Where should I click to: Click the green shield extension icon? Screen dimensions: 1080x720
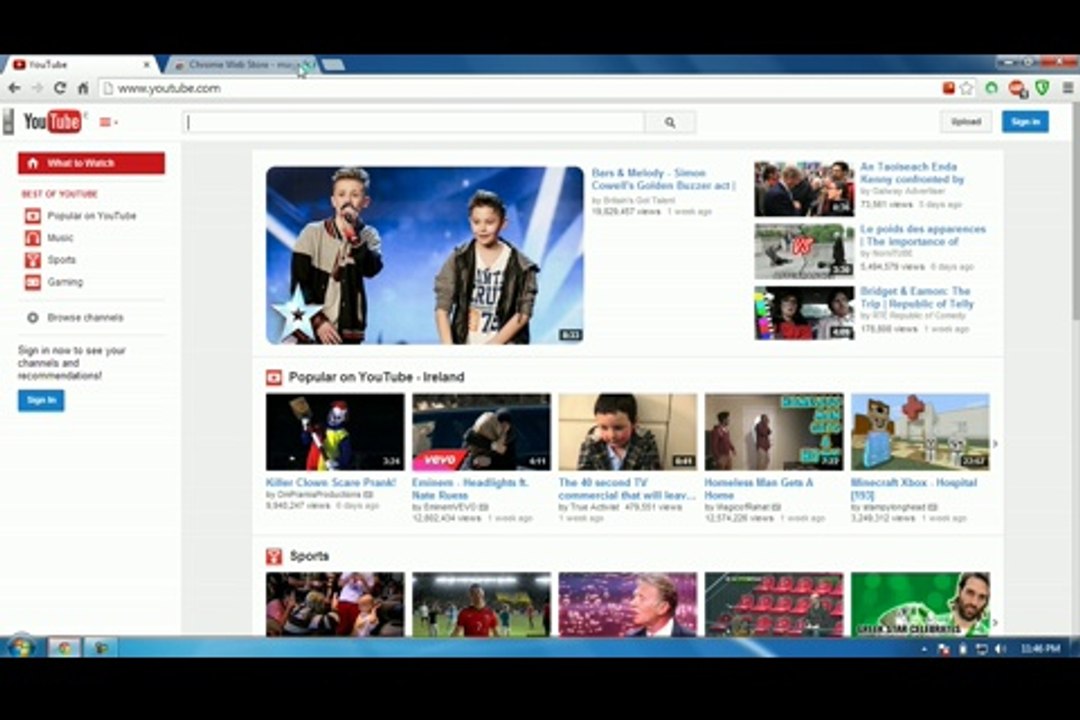pos(1042,88)
